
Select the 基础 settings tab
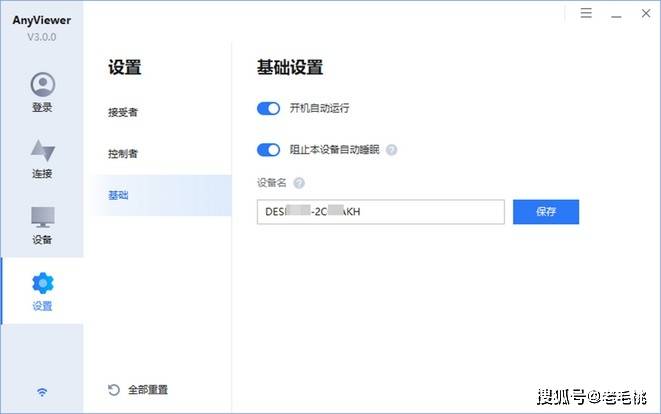click(x=161, y=195)
